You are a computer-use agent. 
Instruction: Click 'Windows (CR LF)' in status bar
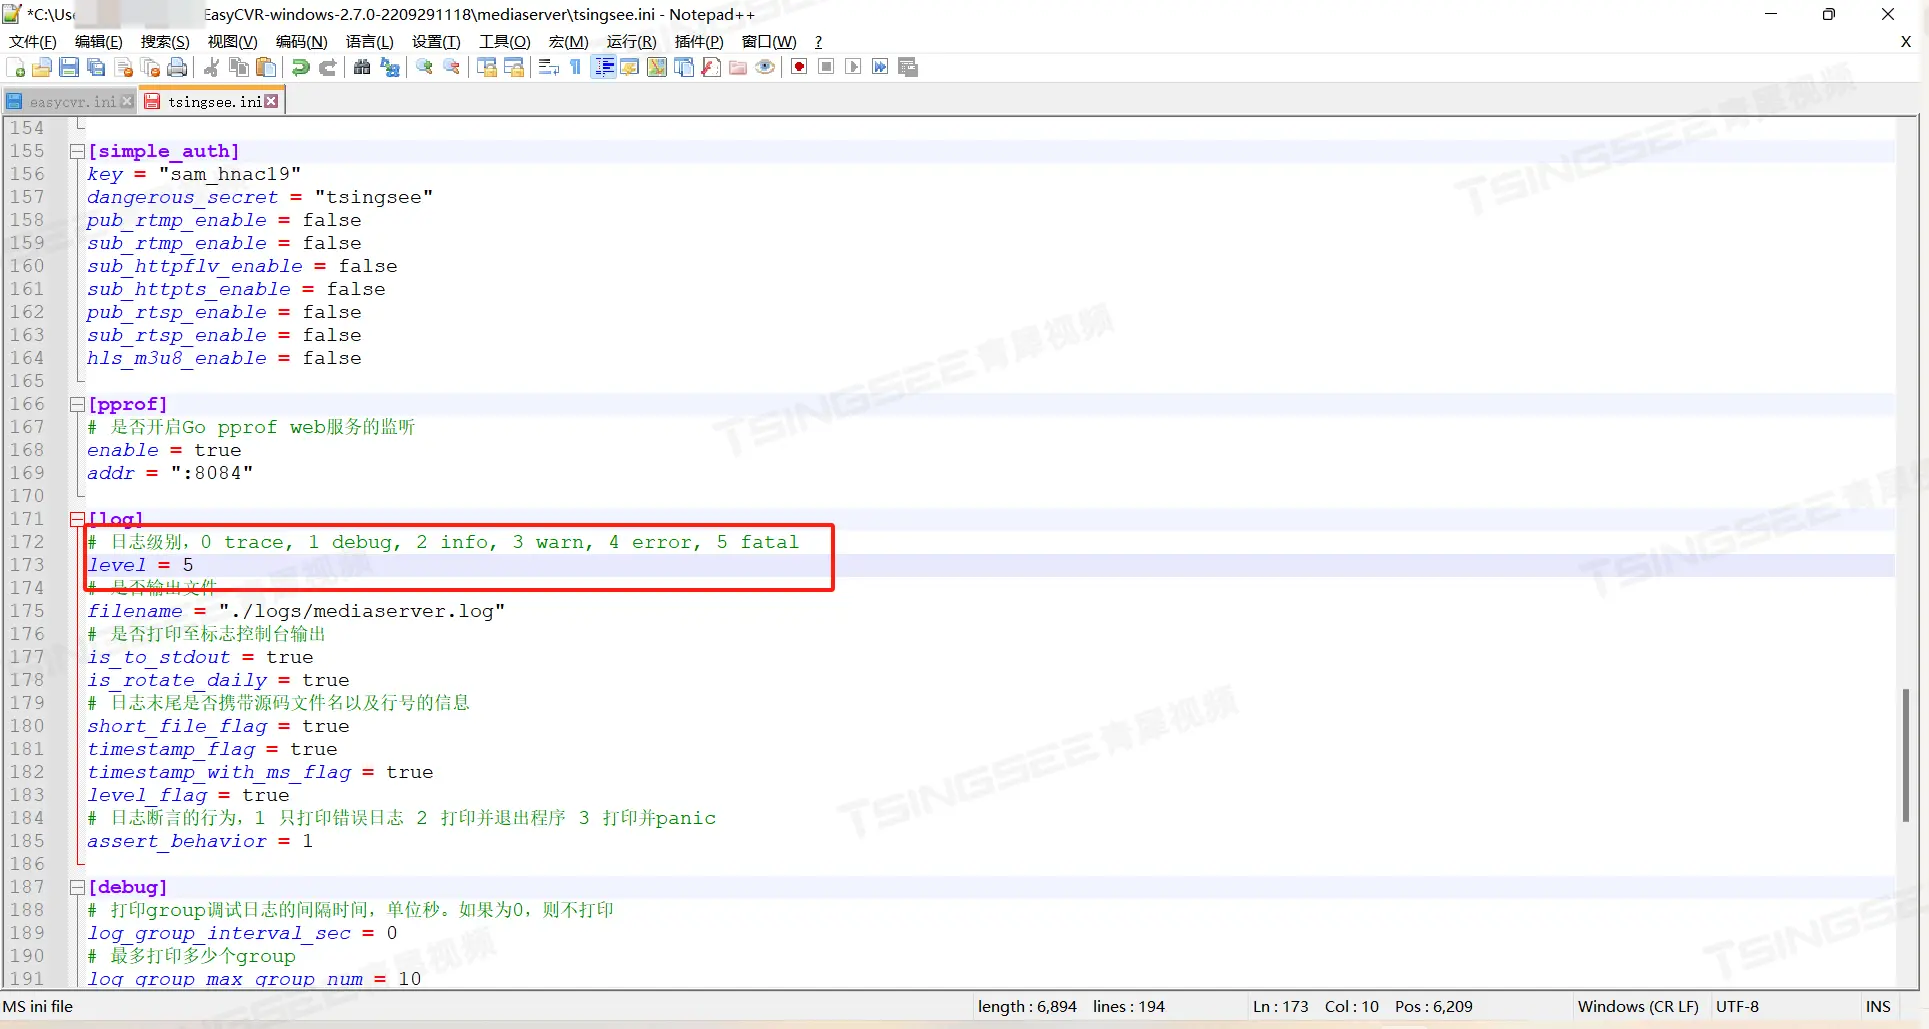(1637, 1007)
